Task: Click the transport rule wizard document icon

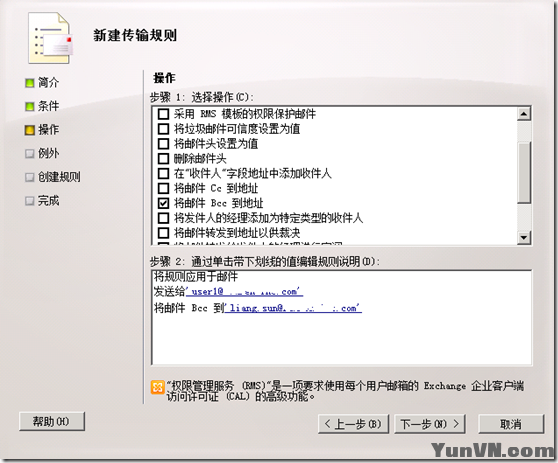Action: [x=51, y=38]
